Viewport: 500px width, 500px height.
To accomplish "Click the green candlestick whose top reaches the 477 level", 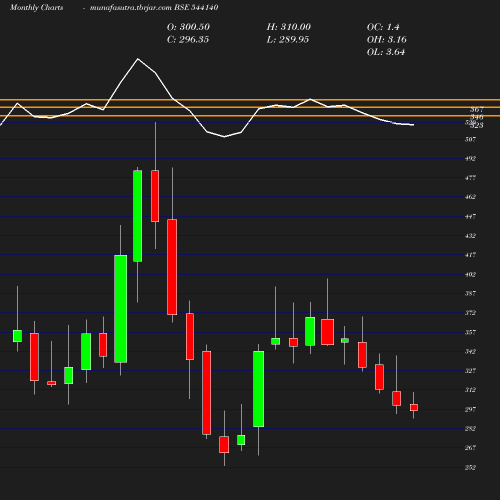I will point(138,216).
